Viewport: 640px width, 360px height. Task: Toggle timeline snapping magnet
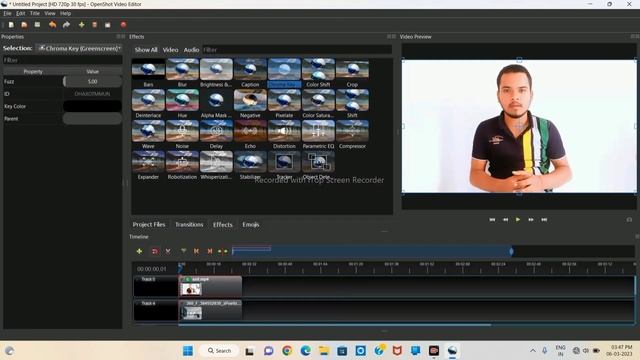[155, 251]
